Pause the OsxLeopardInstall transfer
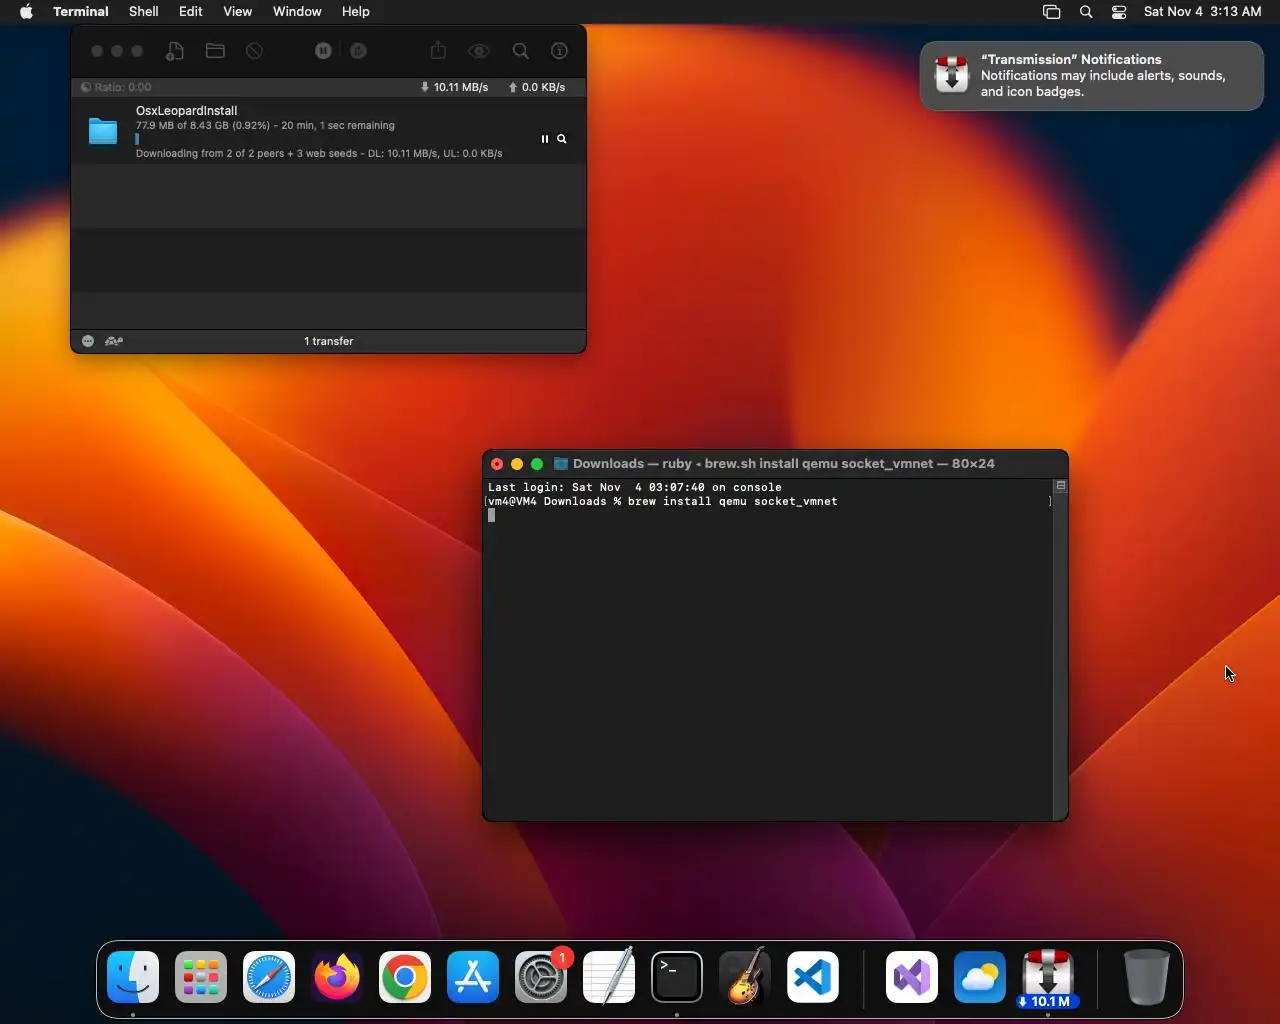1280x1024 pixels. 545,139
